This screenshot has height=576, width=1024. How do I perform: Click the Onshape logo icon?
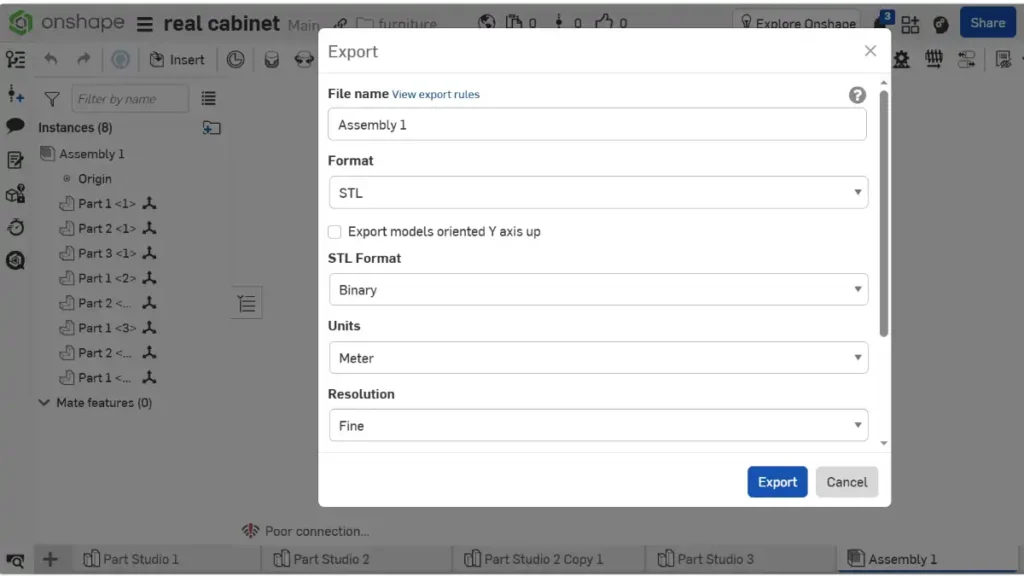[x=21, y=23]
